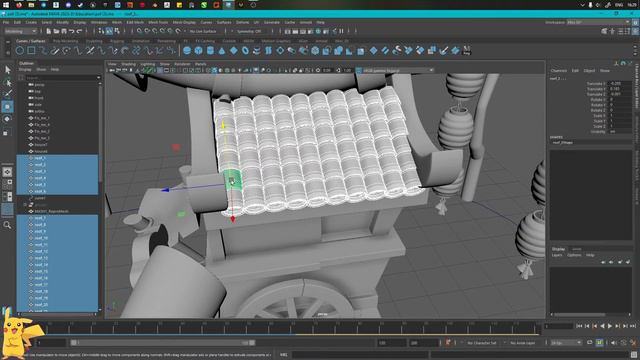This screenshot has height=360, width=640.
Task: Open the outliner search filter dropdown arrow
Action: click(x=98, y=78)
